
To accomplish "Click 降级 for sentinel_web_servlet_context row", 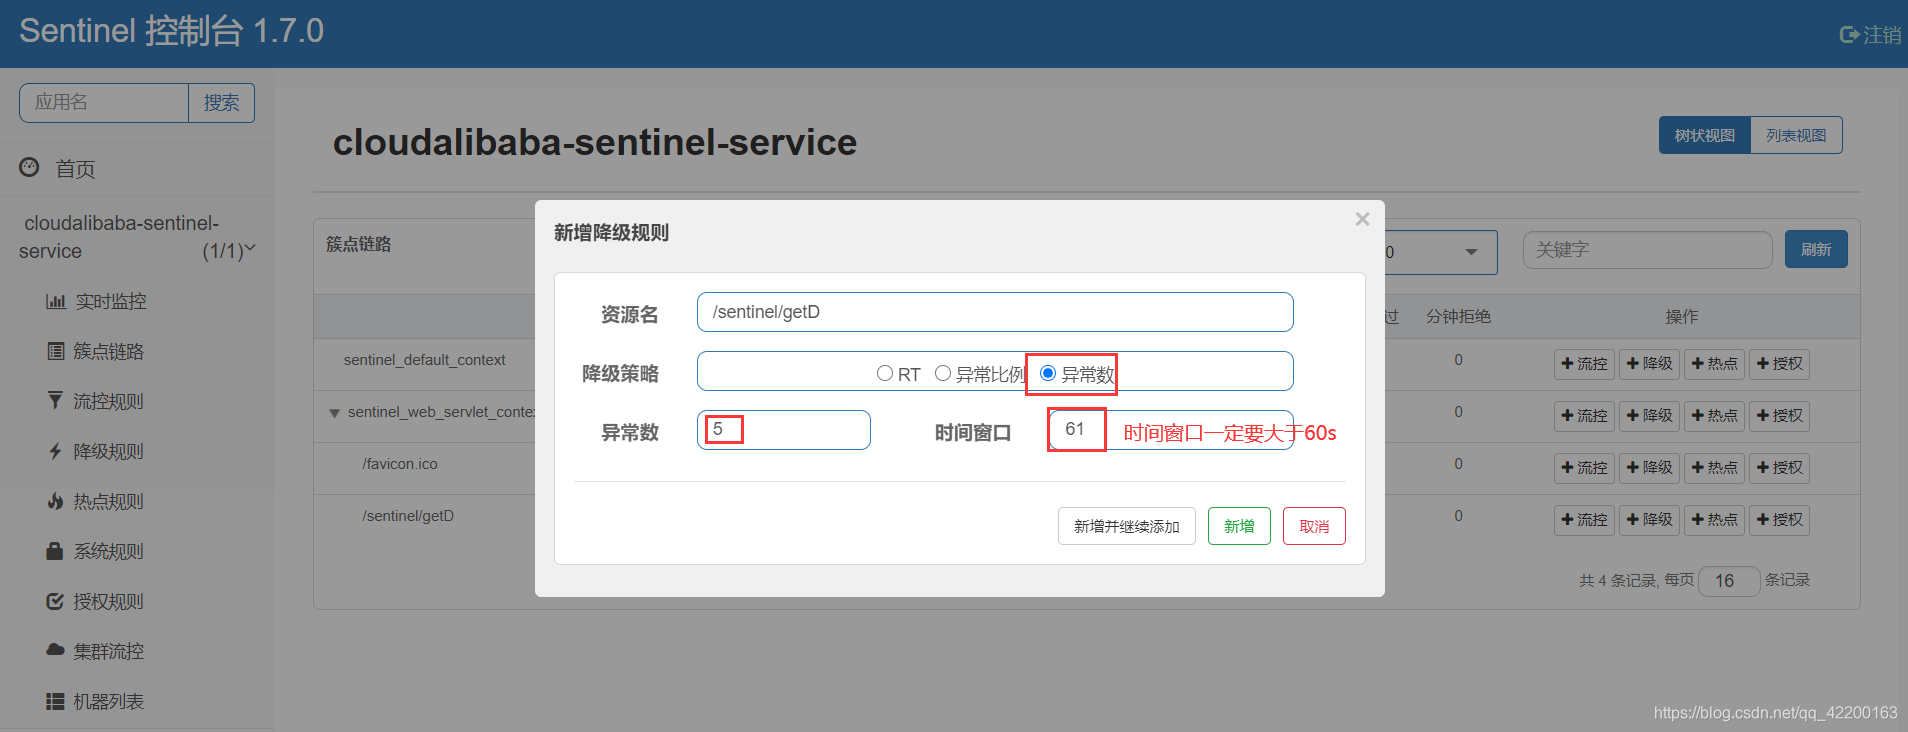I will pos(1649,416).
